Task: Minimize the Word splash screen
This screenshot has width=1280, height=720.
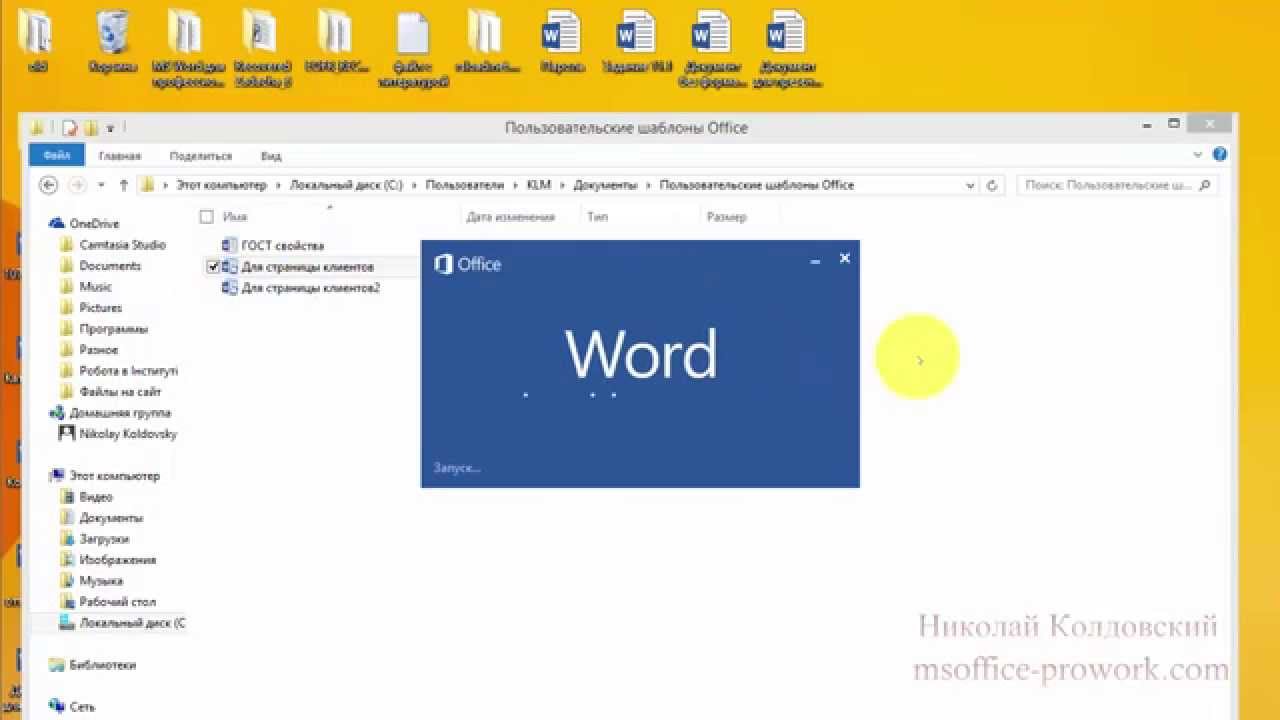Action: (815, 260)
